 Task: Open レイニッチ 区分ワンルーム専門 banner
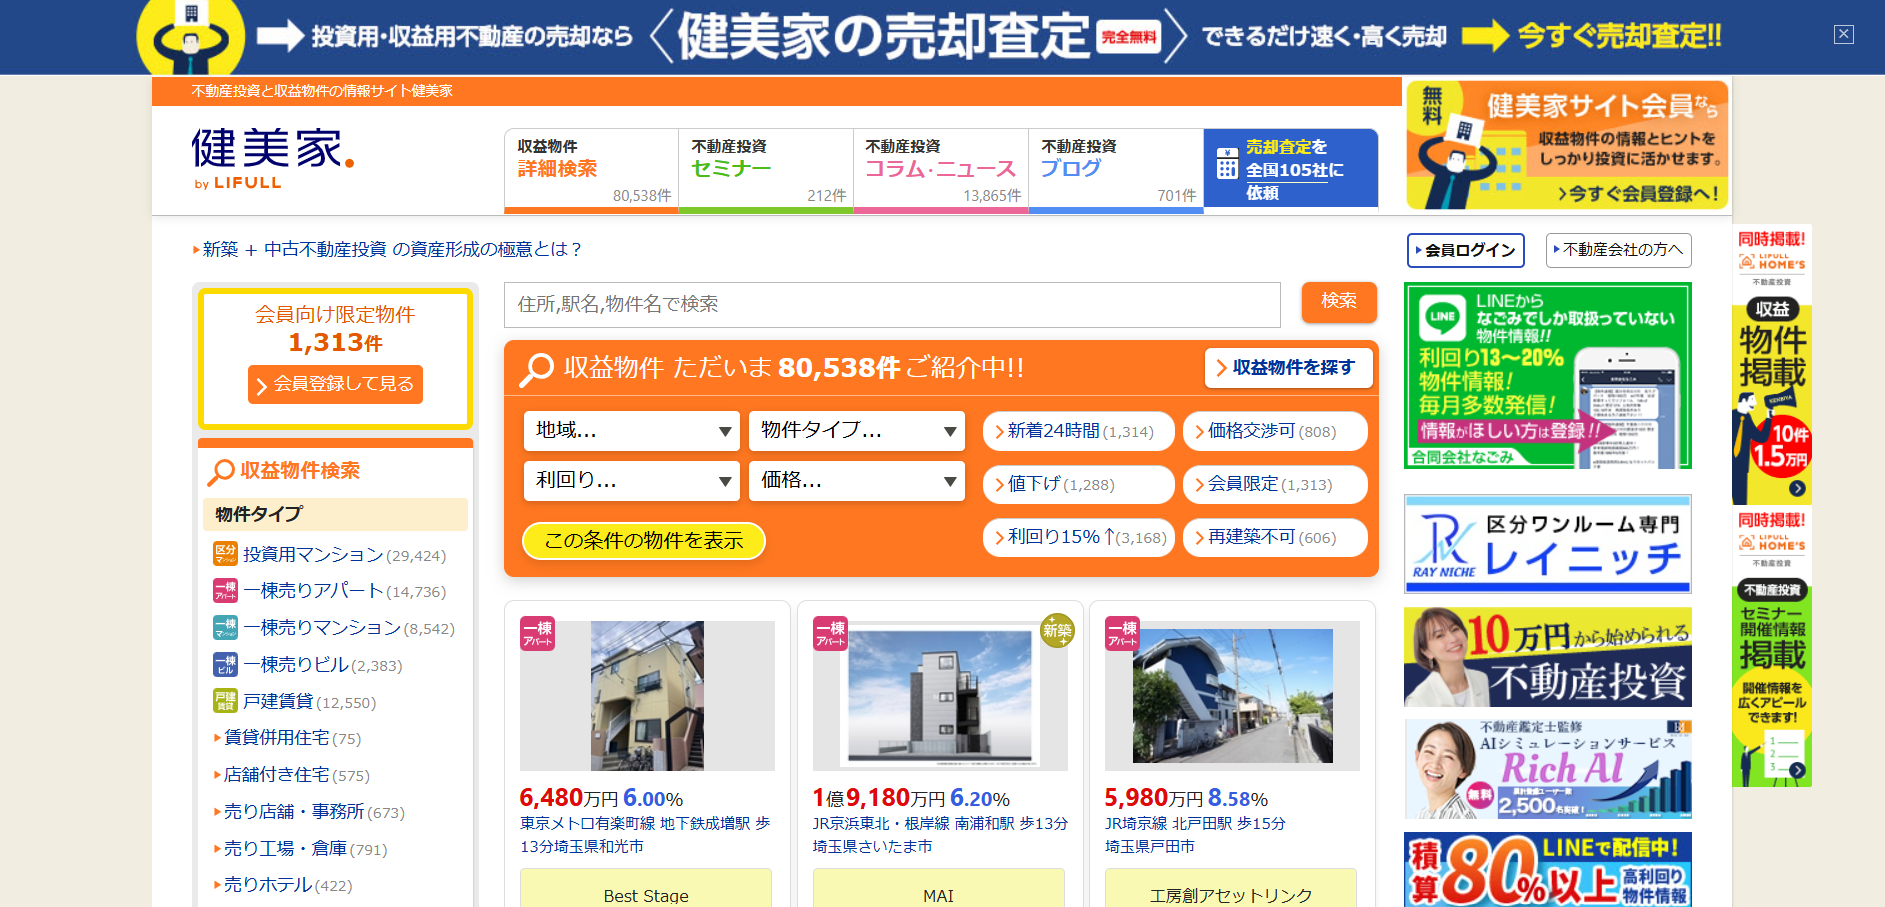(1547, 544)
